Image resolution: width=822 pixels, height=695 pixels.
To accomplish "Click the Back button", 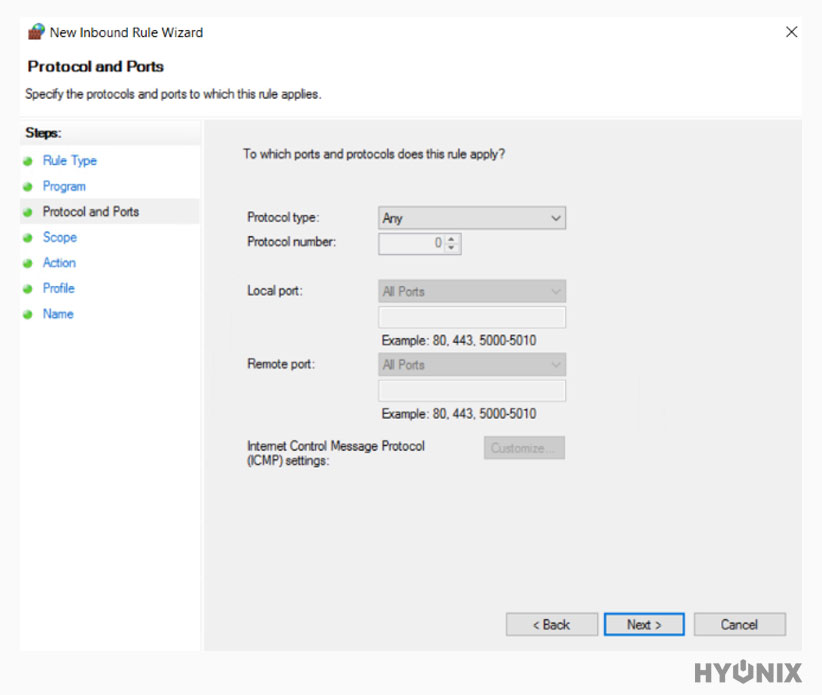I will click(x=551, y=623).
